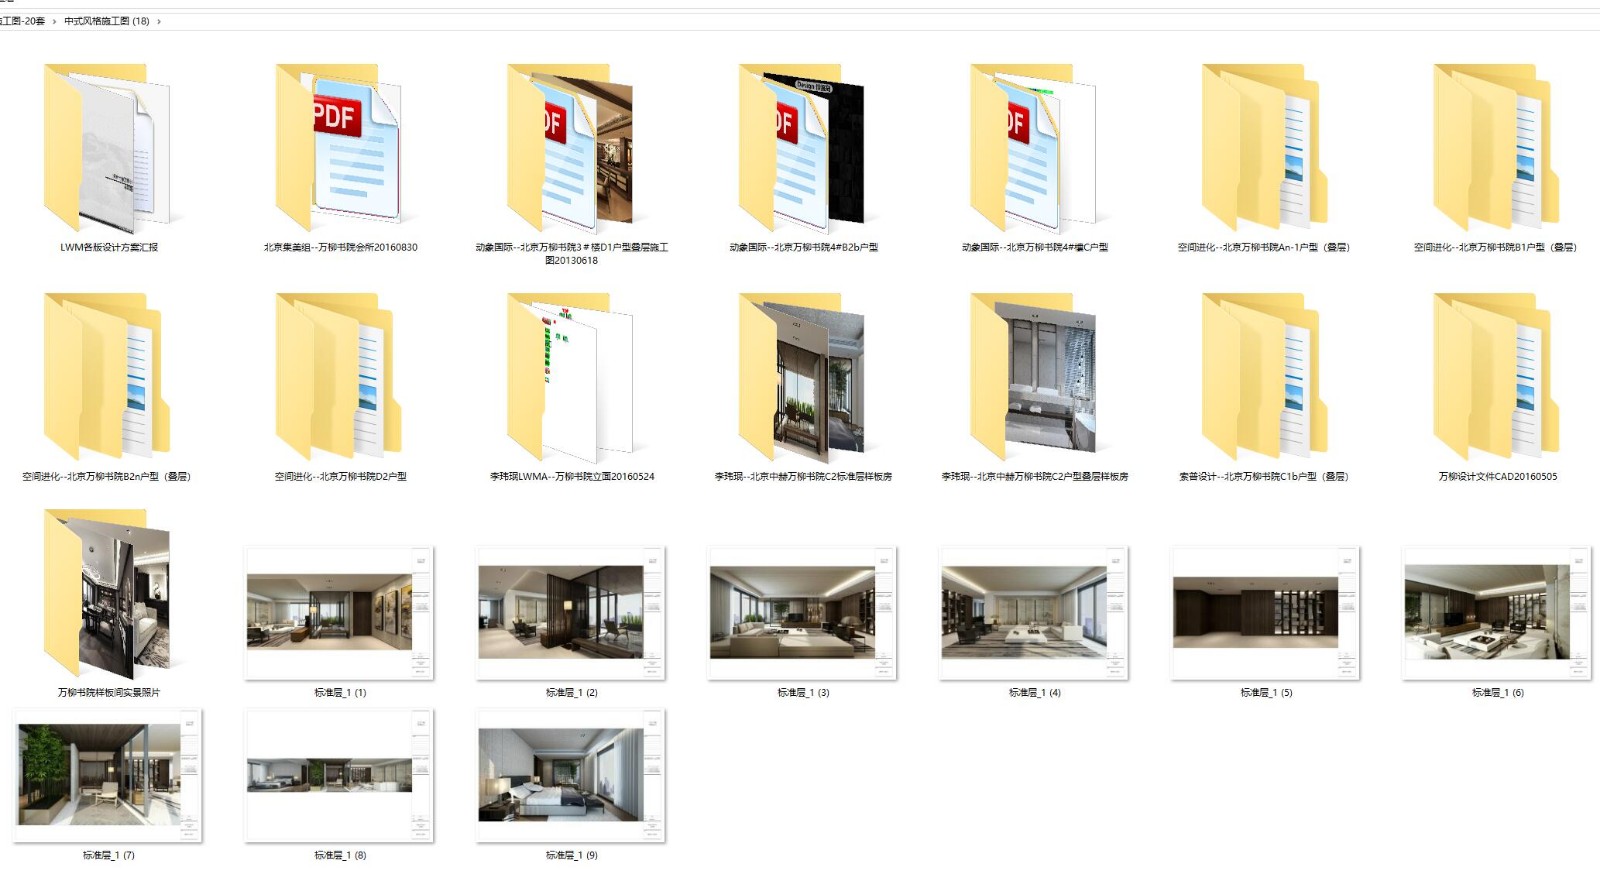Select image thumbnail 标准层_1 (7)

tap(108, 776)
